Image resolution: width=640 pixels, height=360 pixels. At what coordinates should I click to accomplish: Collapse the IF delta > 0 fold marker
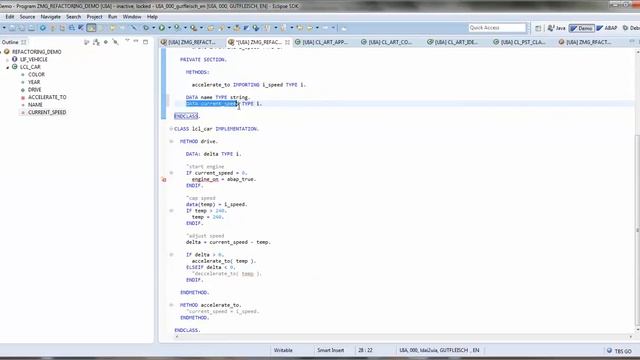(171, 255)
